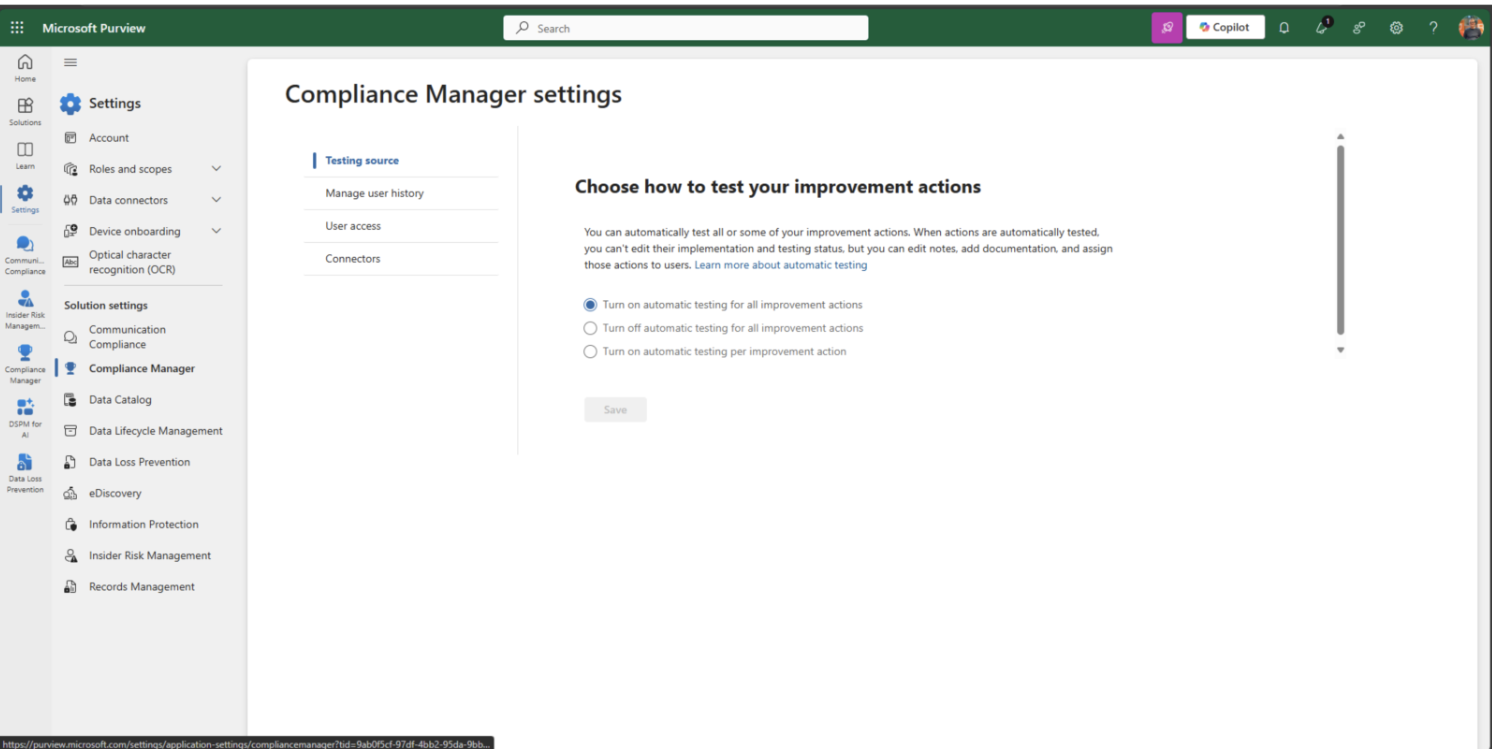This screenshot has width=1492, height=749.
Task: Open Compliance Manager trophy rail icon
Action: [25, 364]
